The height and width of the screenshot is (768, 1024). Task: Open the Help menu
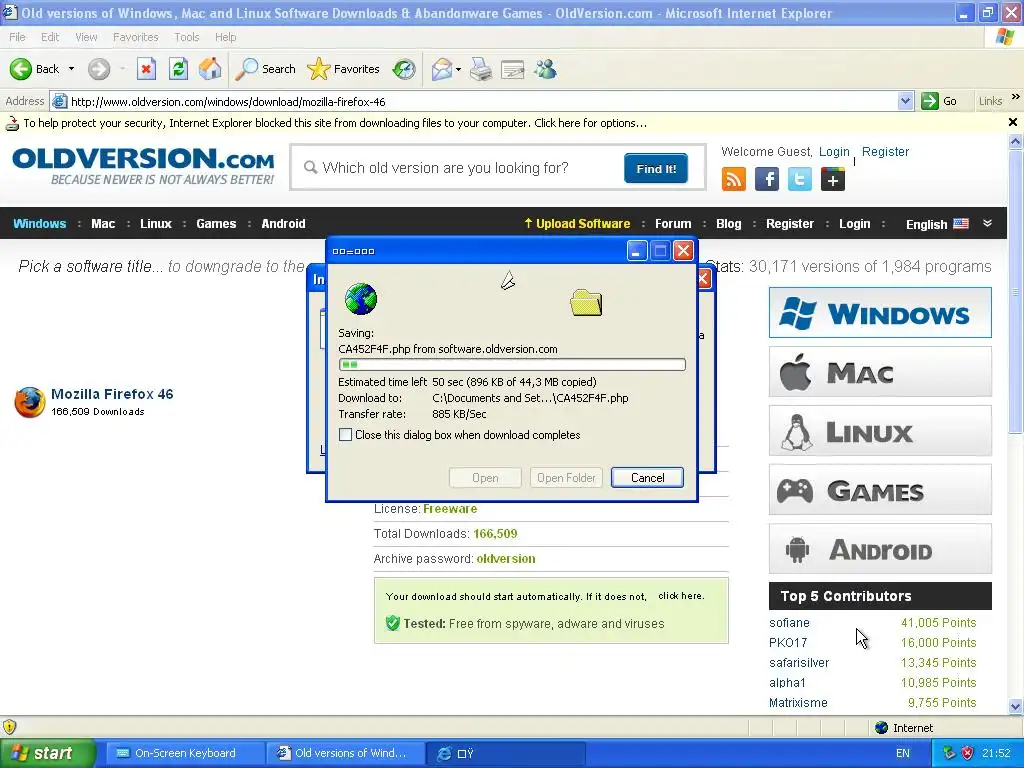pos(225,37)
